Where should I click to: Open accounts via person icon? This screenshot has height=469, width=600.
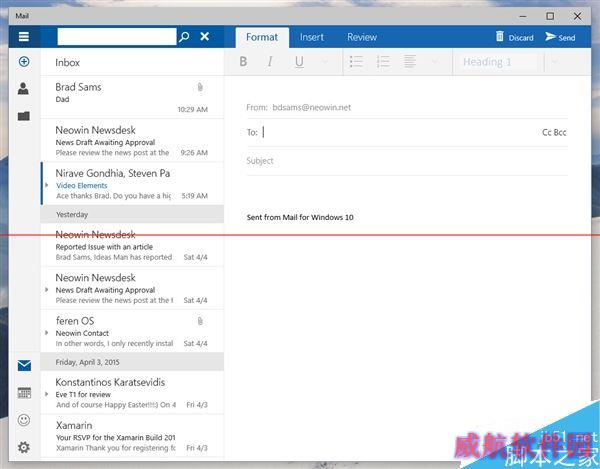(23, 88)
